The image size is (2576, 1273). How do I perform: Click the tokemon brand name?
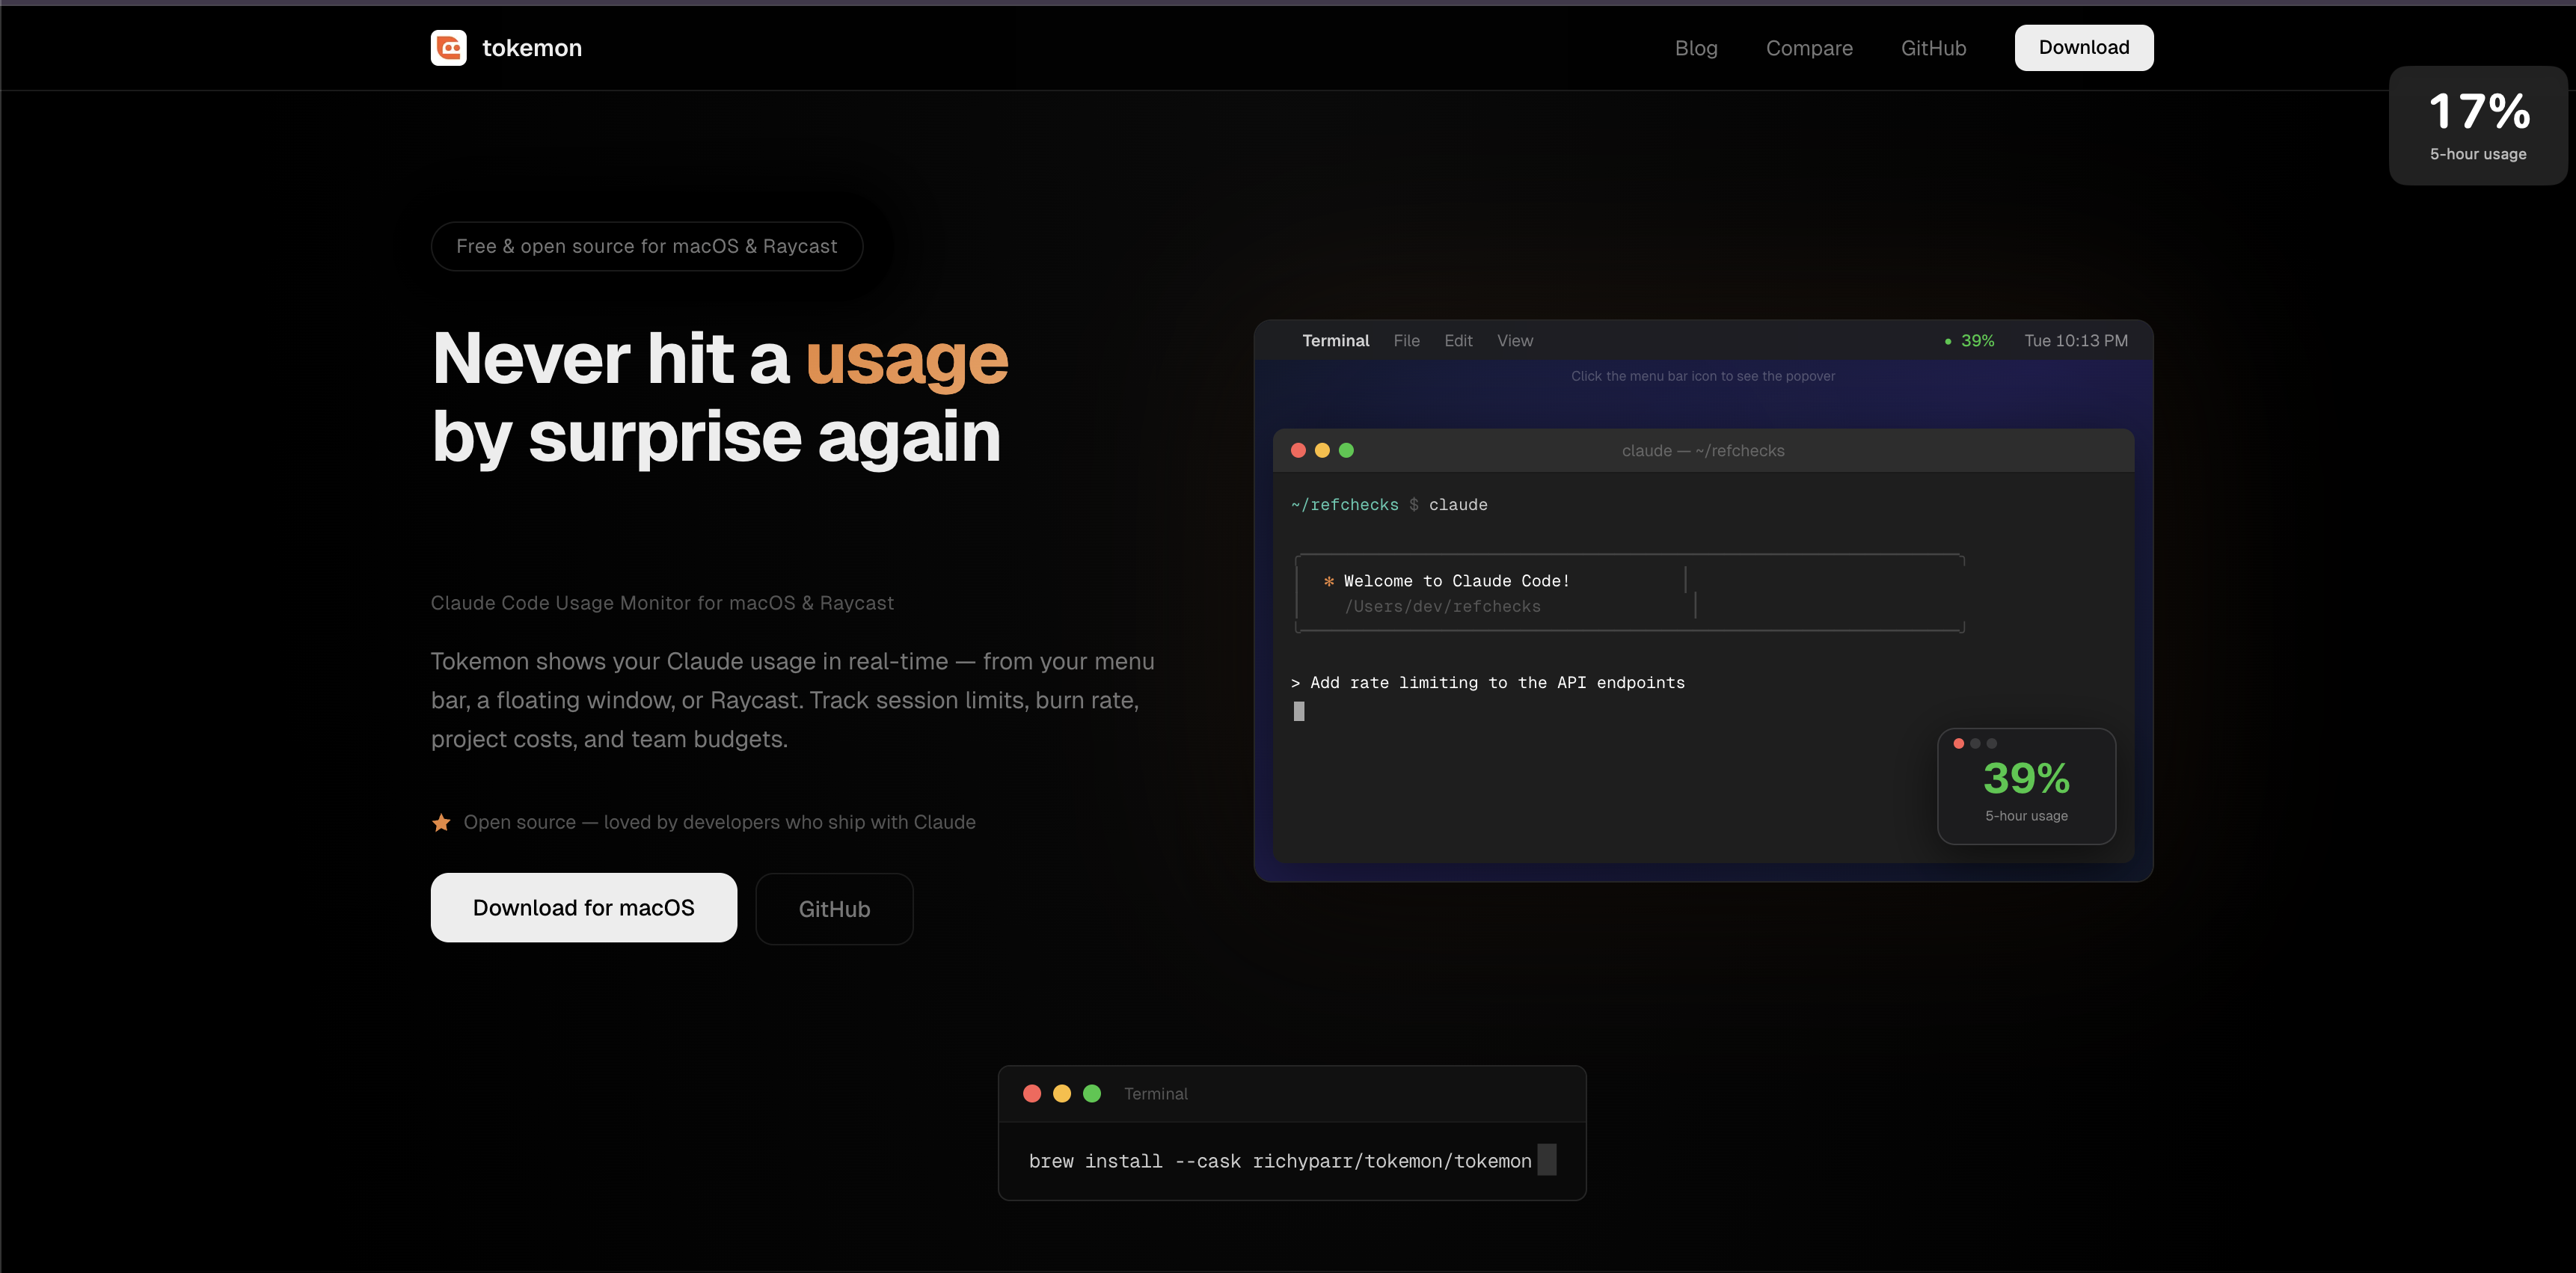[x=532, y=48]
